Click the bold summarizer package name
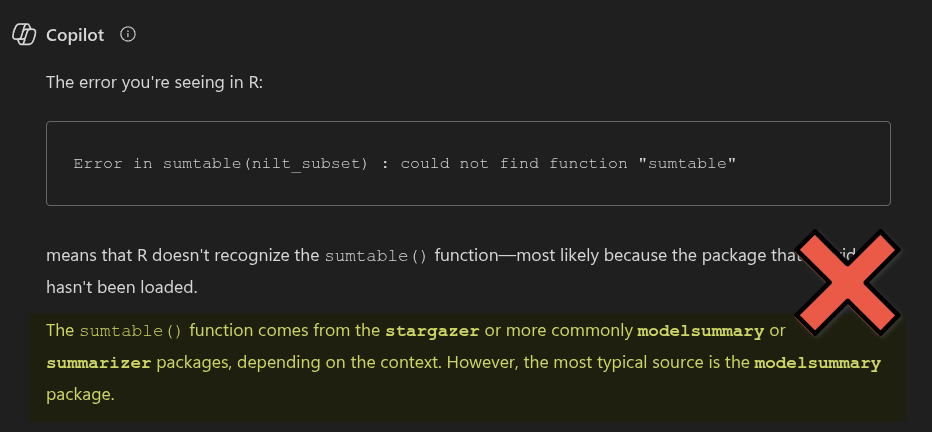Screen dimensions: 932x432 click(x=98, y=363)
